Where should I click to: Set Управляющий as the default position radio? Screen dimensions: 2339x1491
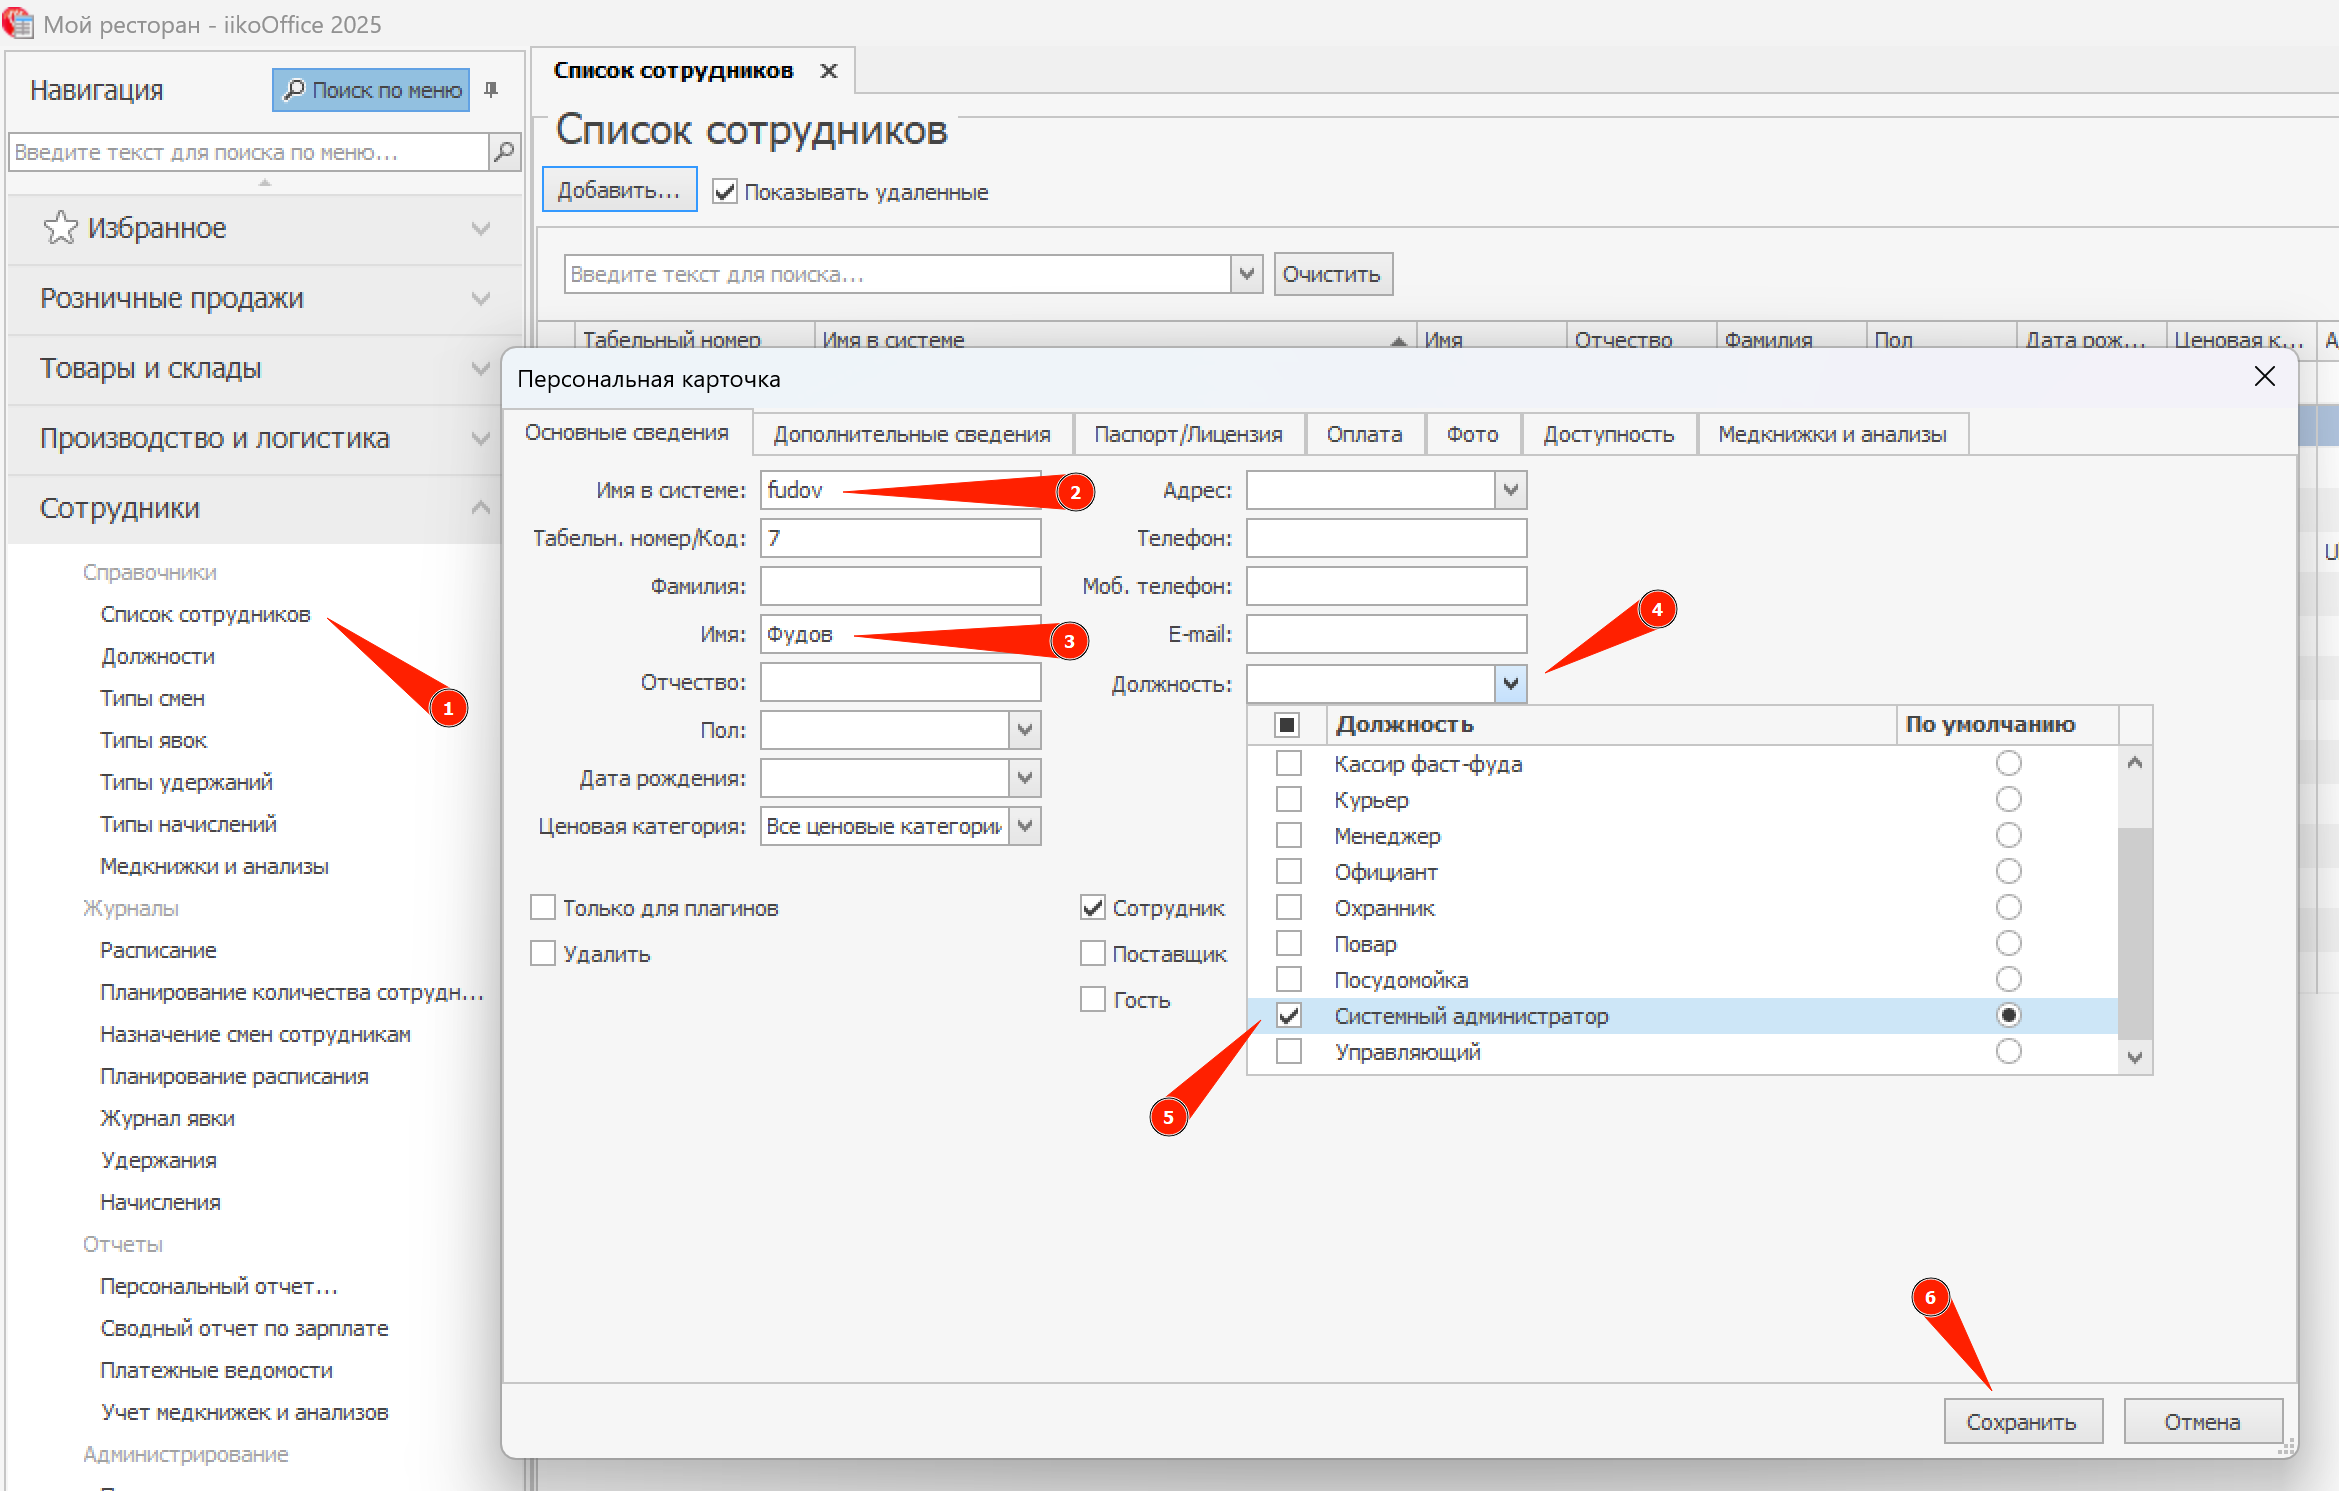[2008, 1052]
